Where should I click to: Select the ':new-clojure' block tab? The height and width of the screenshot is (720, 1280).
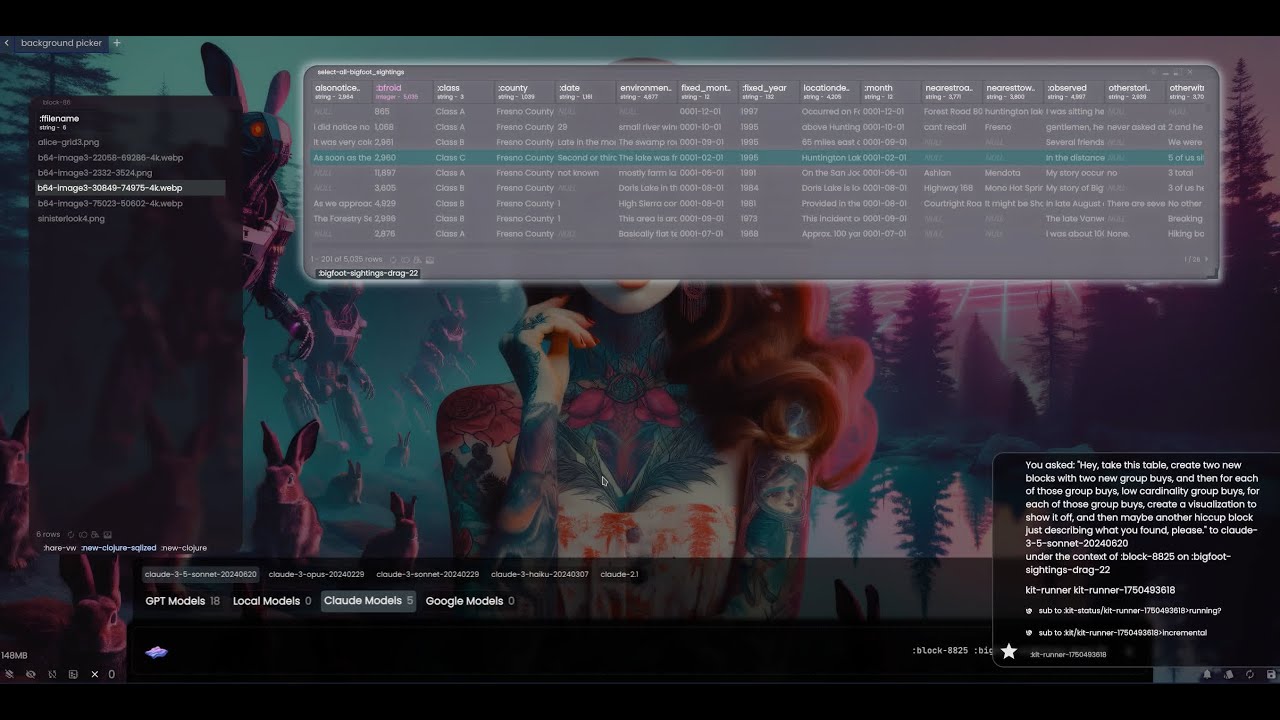[184, 548]
